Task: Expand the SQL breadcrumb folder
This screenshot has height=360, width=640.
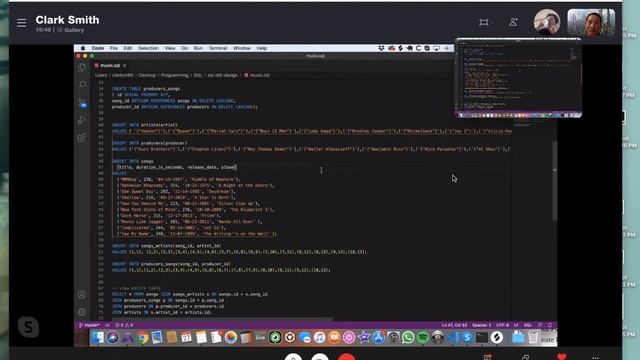Action: click(198, 76)
